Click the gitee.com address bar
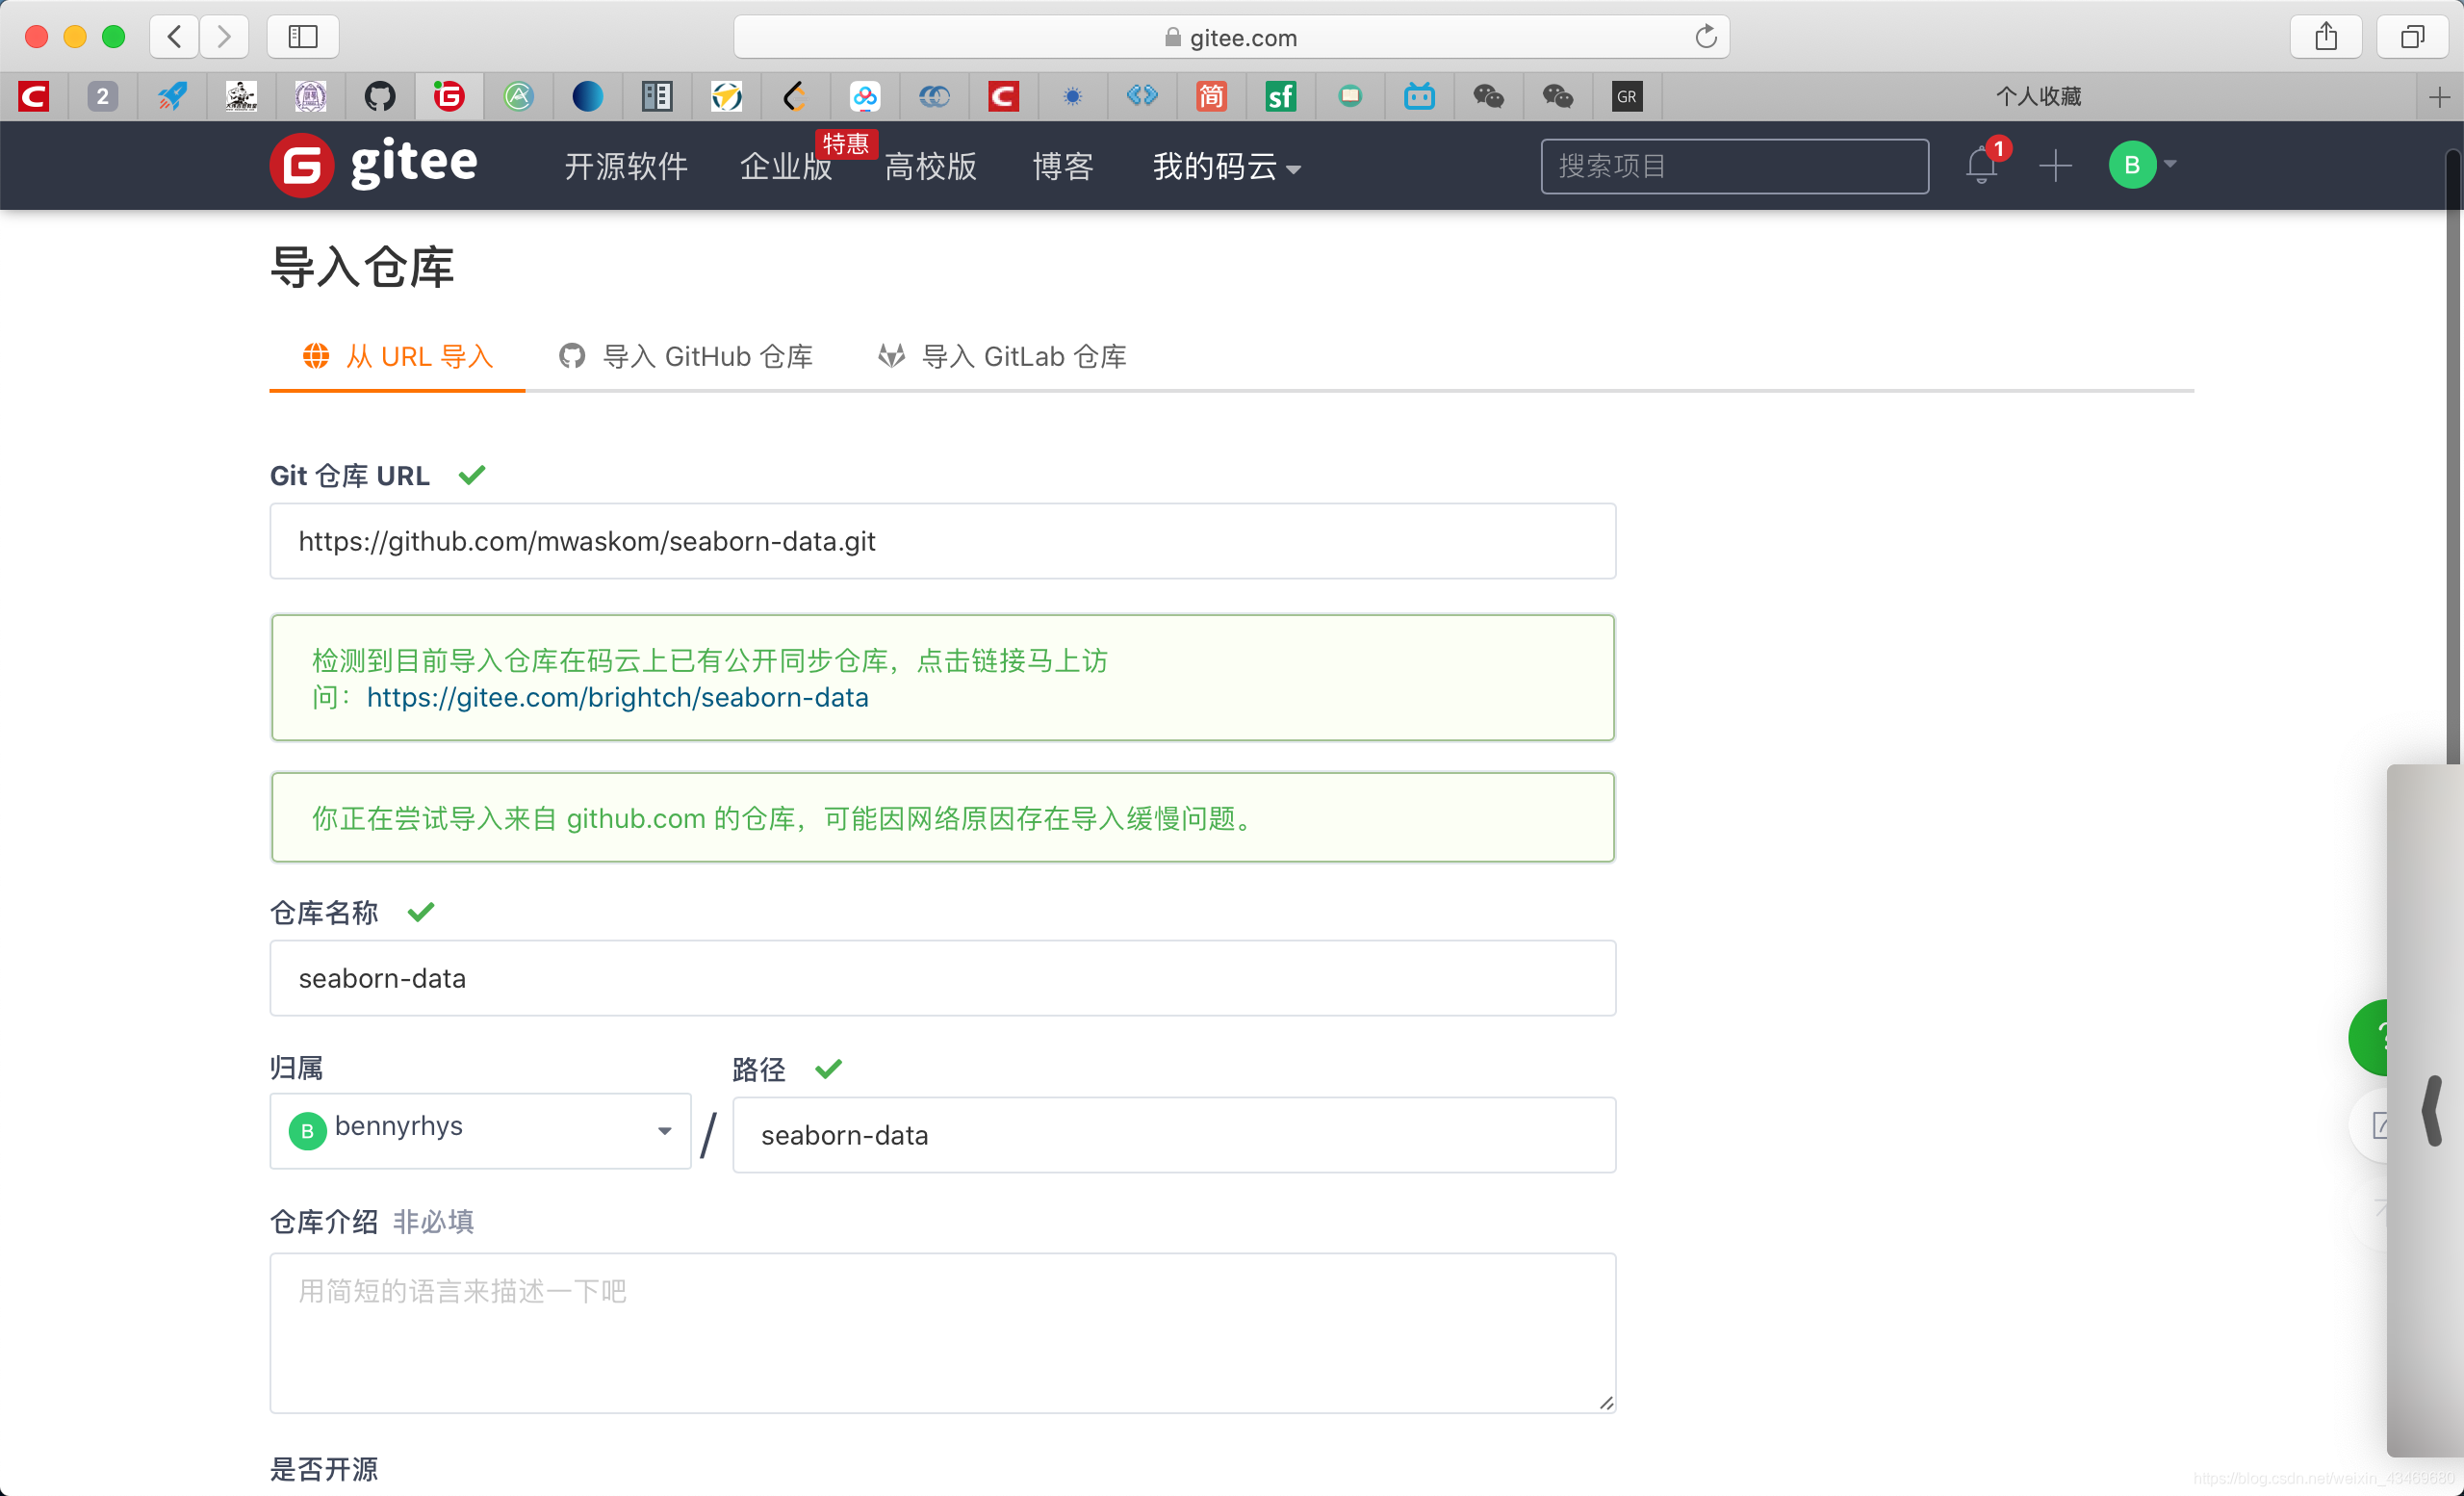The height and width of the screenshot is (1496, 2464). [x=1231, y=37]
